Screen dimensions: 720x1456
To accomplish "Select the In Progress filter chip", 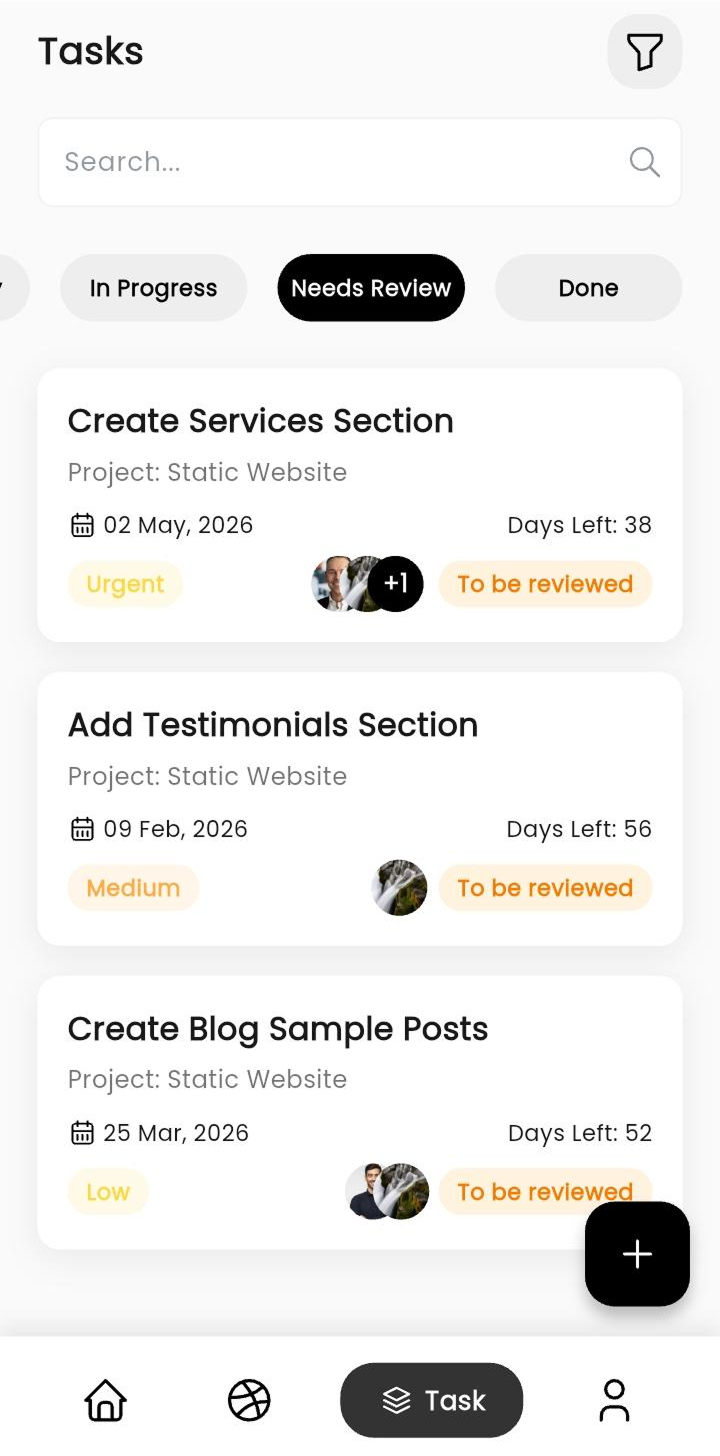I will point(153,288).
